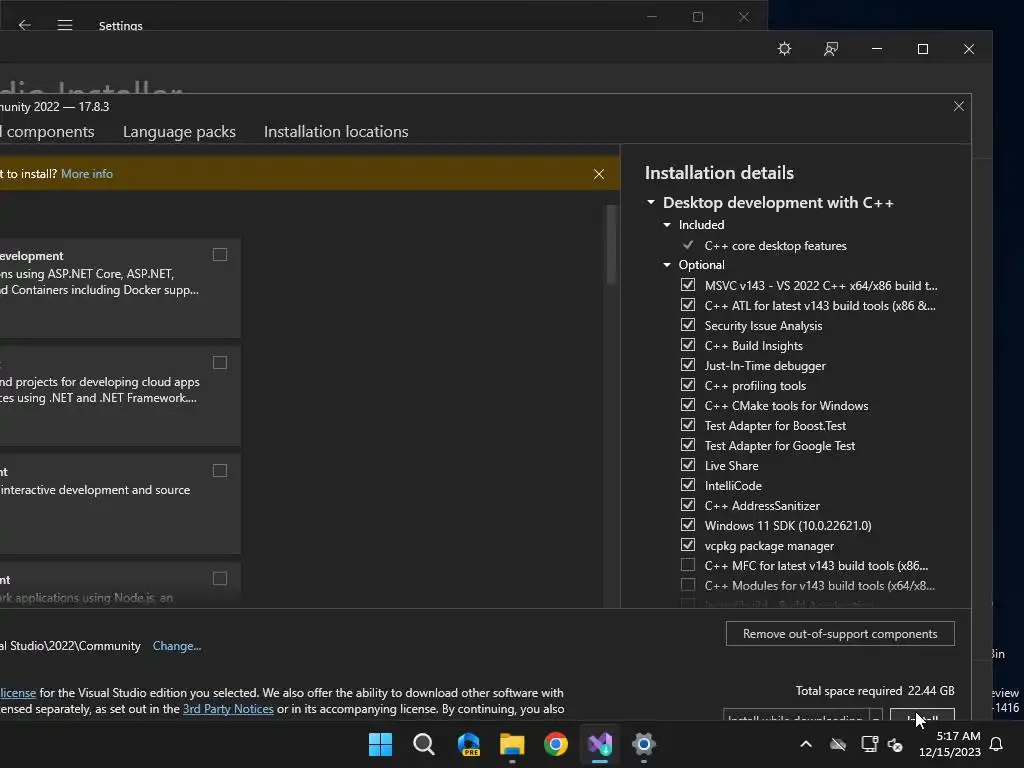Open the Windows Start menu
Screen dimensions: 1024x768
380,744
